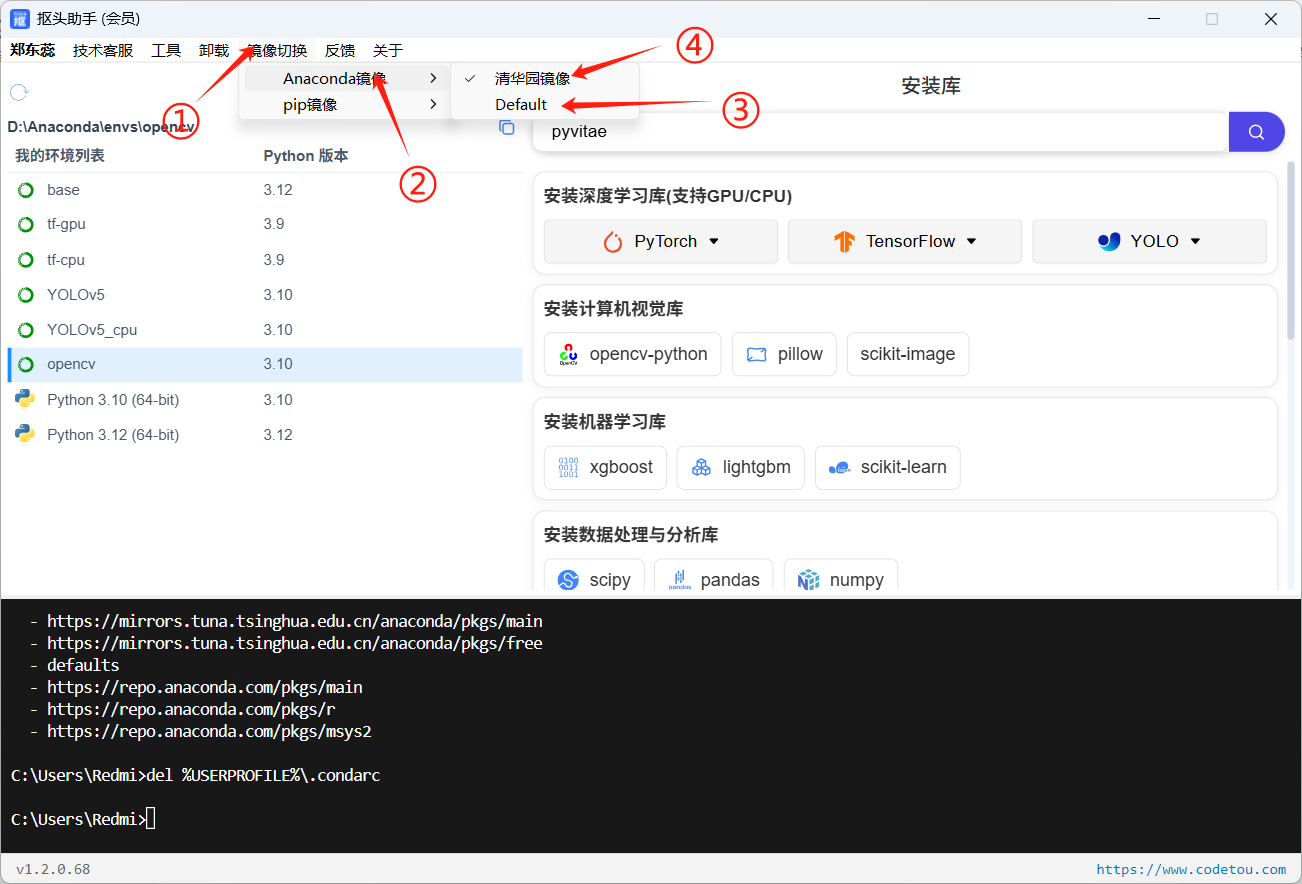The image size is (1302, 884).
Task: Click the tf-cpu environment conda icon
Action: [26, 260]
